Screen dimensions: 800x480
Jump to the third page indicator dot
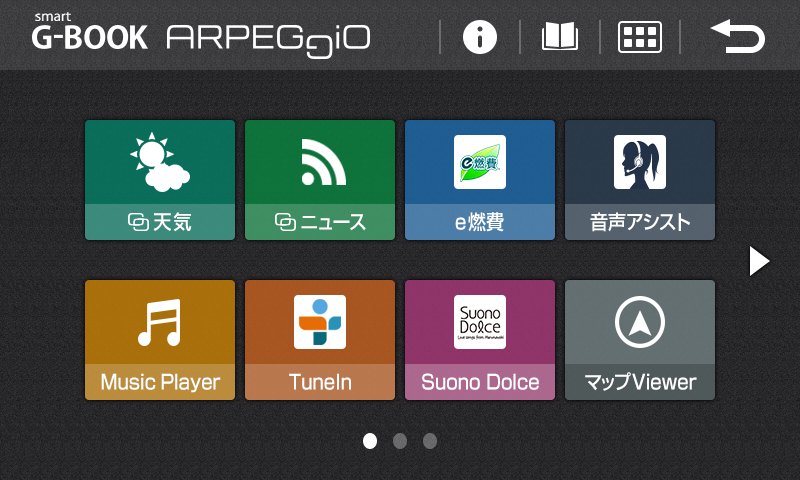(x=430, y=441)
